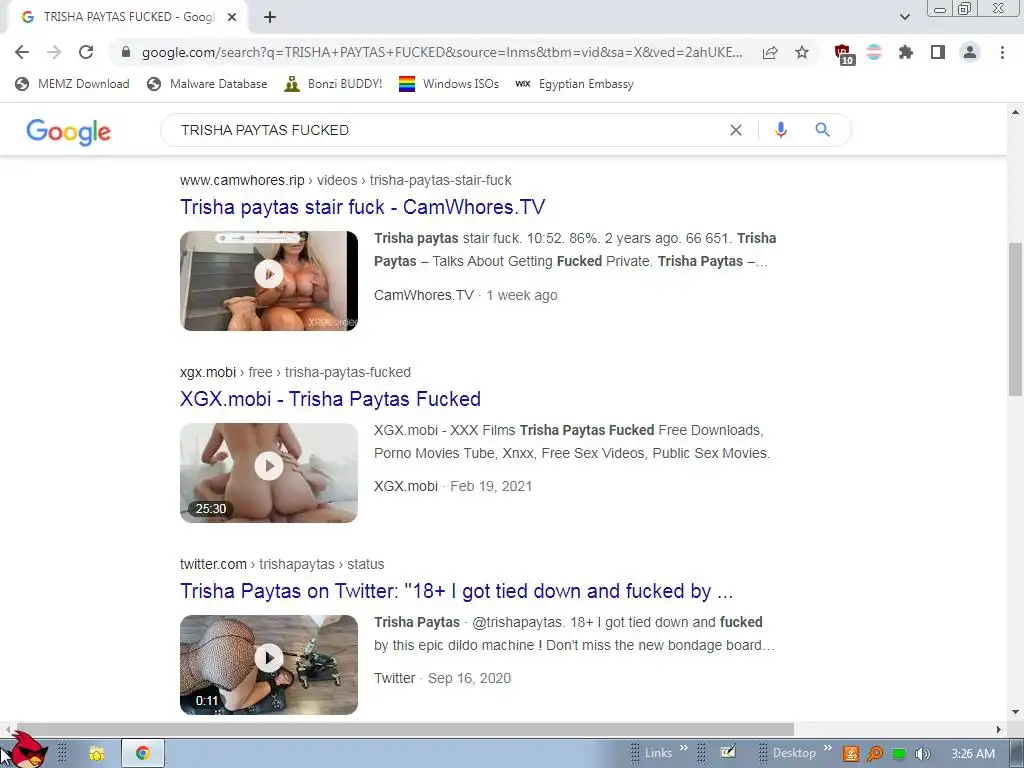Open the red bird Start button
Image resolution: width=1024 pixels, height=768 pixels.
click(x=27, y=751)
